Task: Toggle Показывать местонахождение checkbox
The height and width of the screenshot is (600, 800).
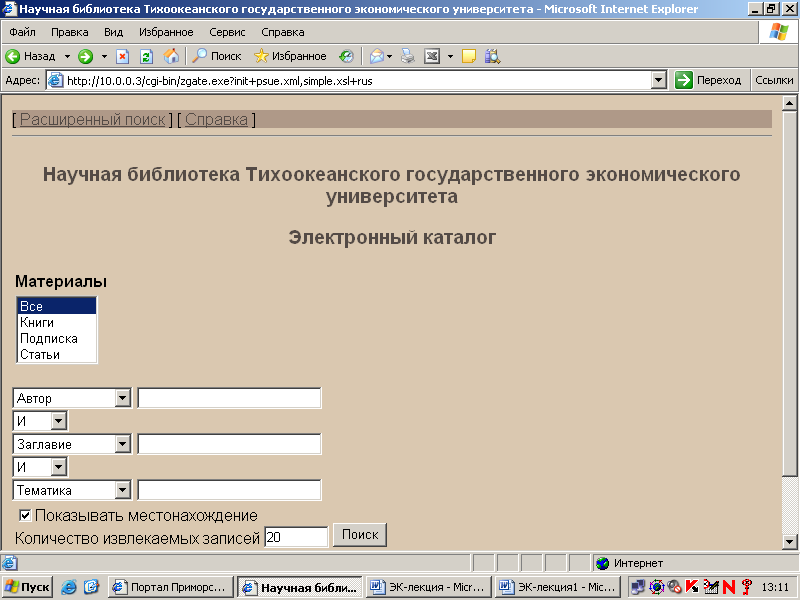Action: tap(25, 515)
